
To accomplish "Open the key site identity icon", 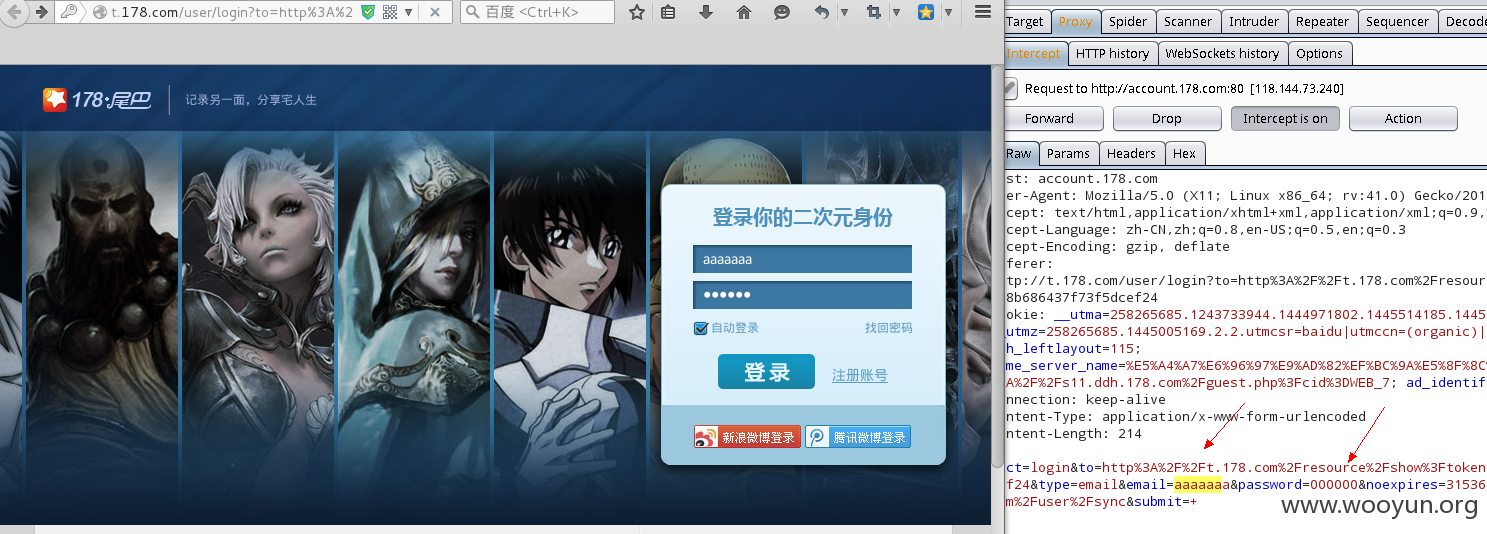I will [x=70, y=12].
